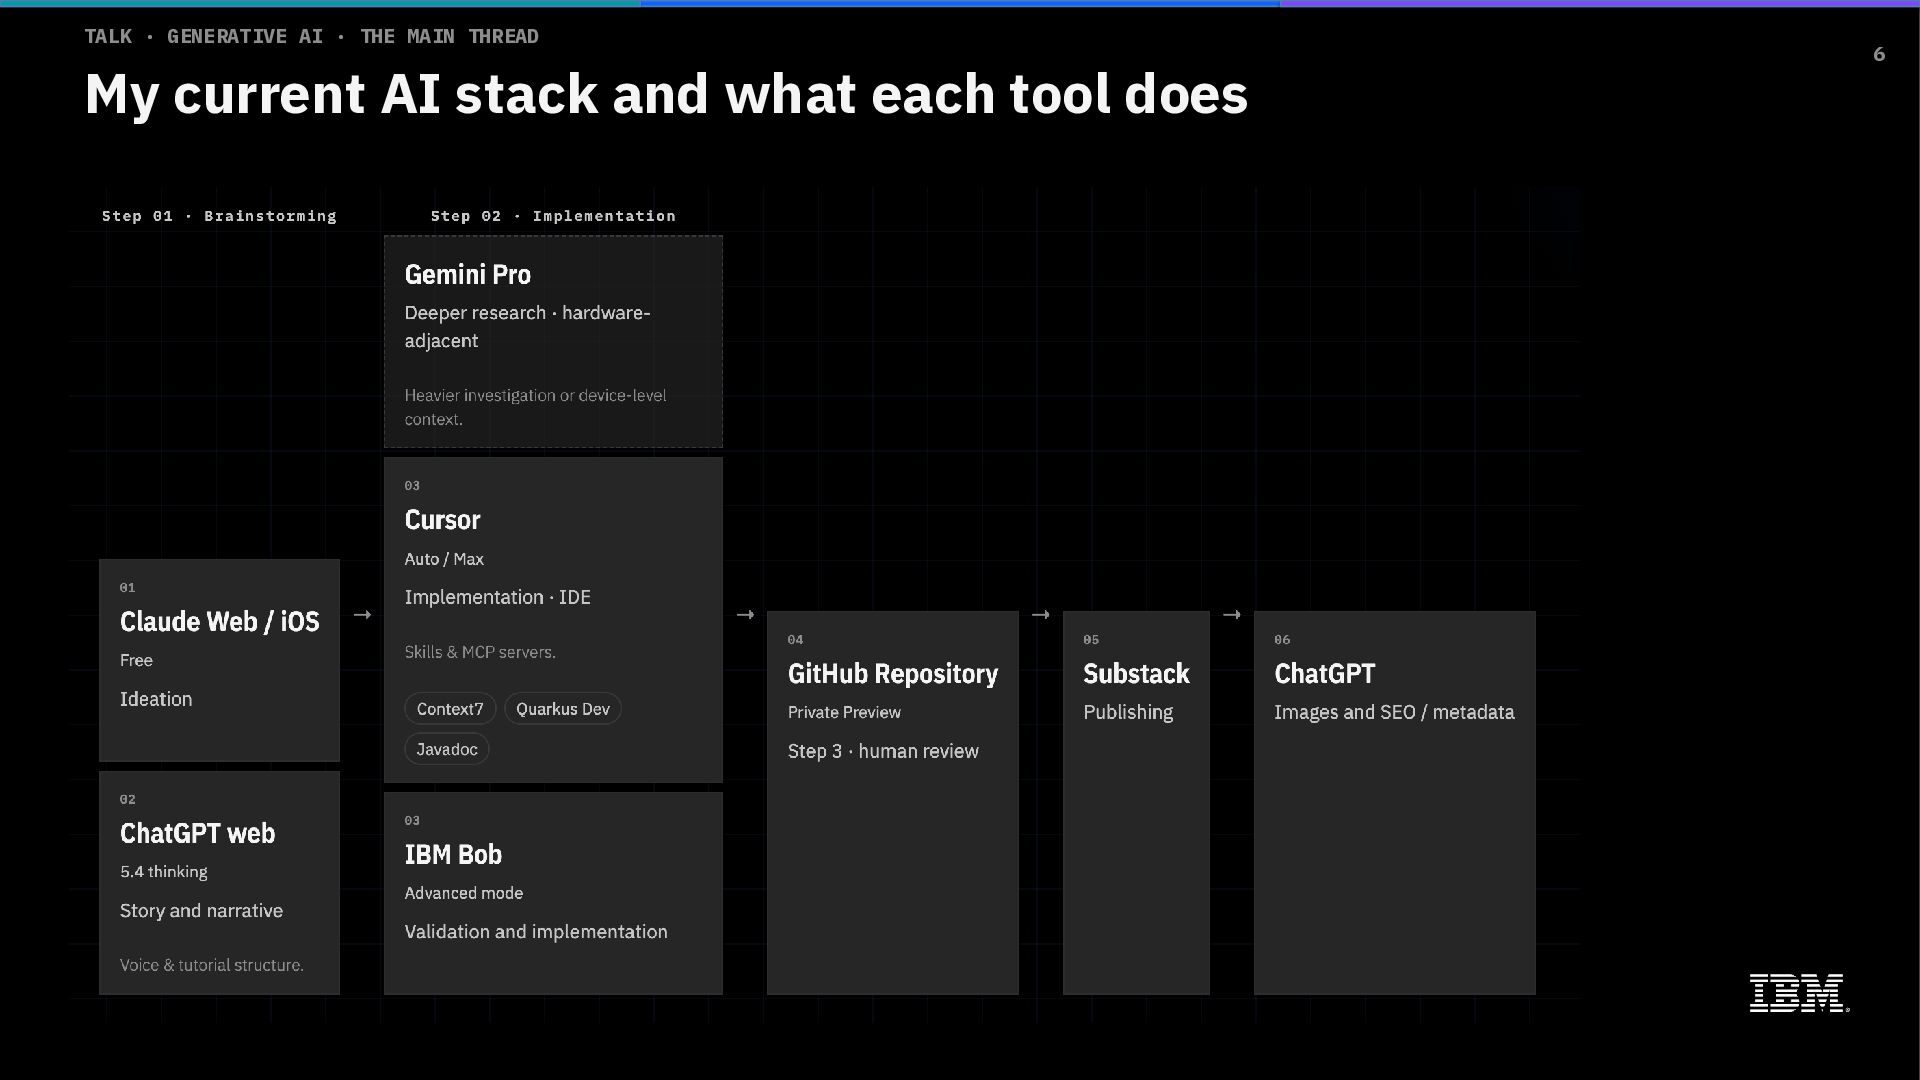Click the IBM Bob card heading
Image resolution: width=1920 pixels, height=1080 pixels.
click(453, 855)
